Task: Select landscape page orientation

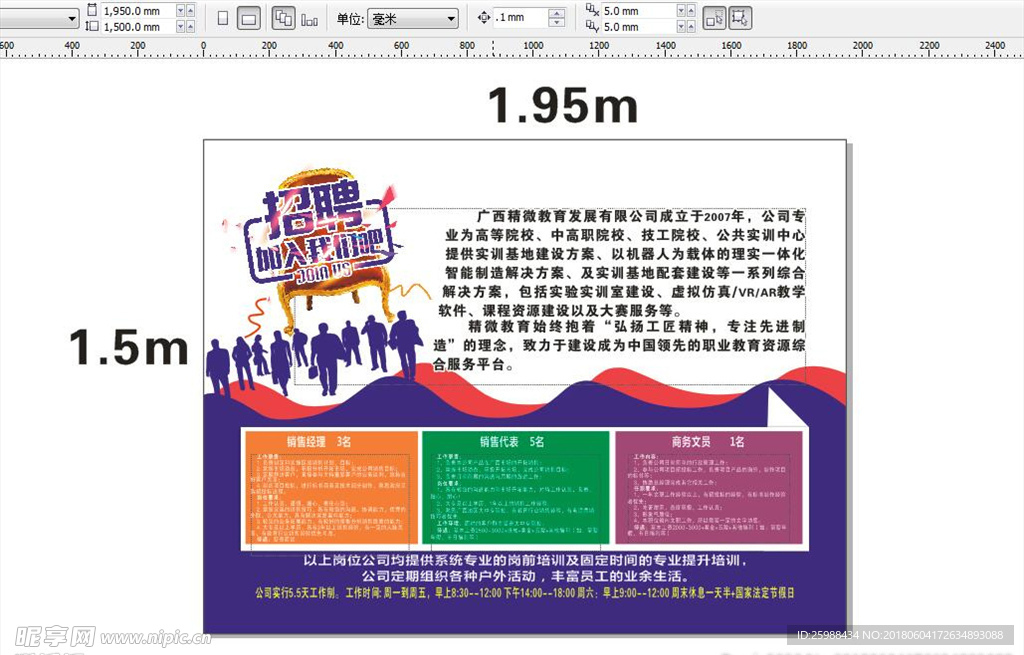Action: click(249, 18)
